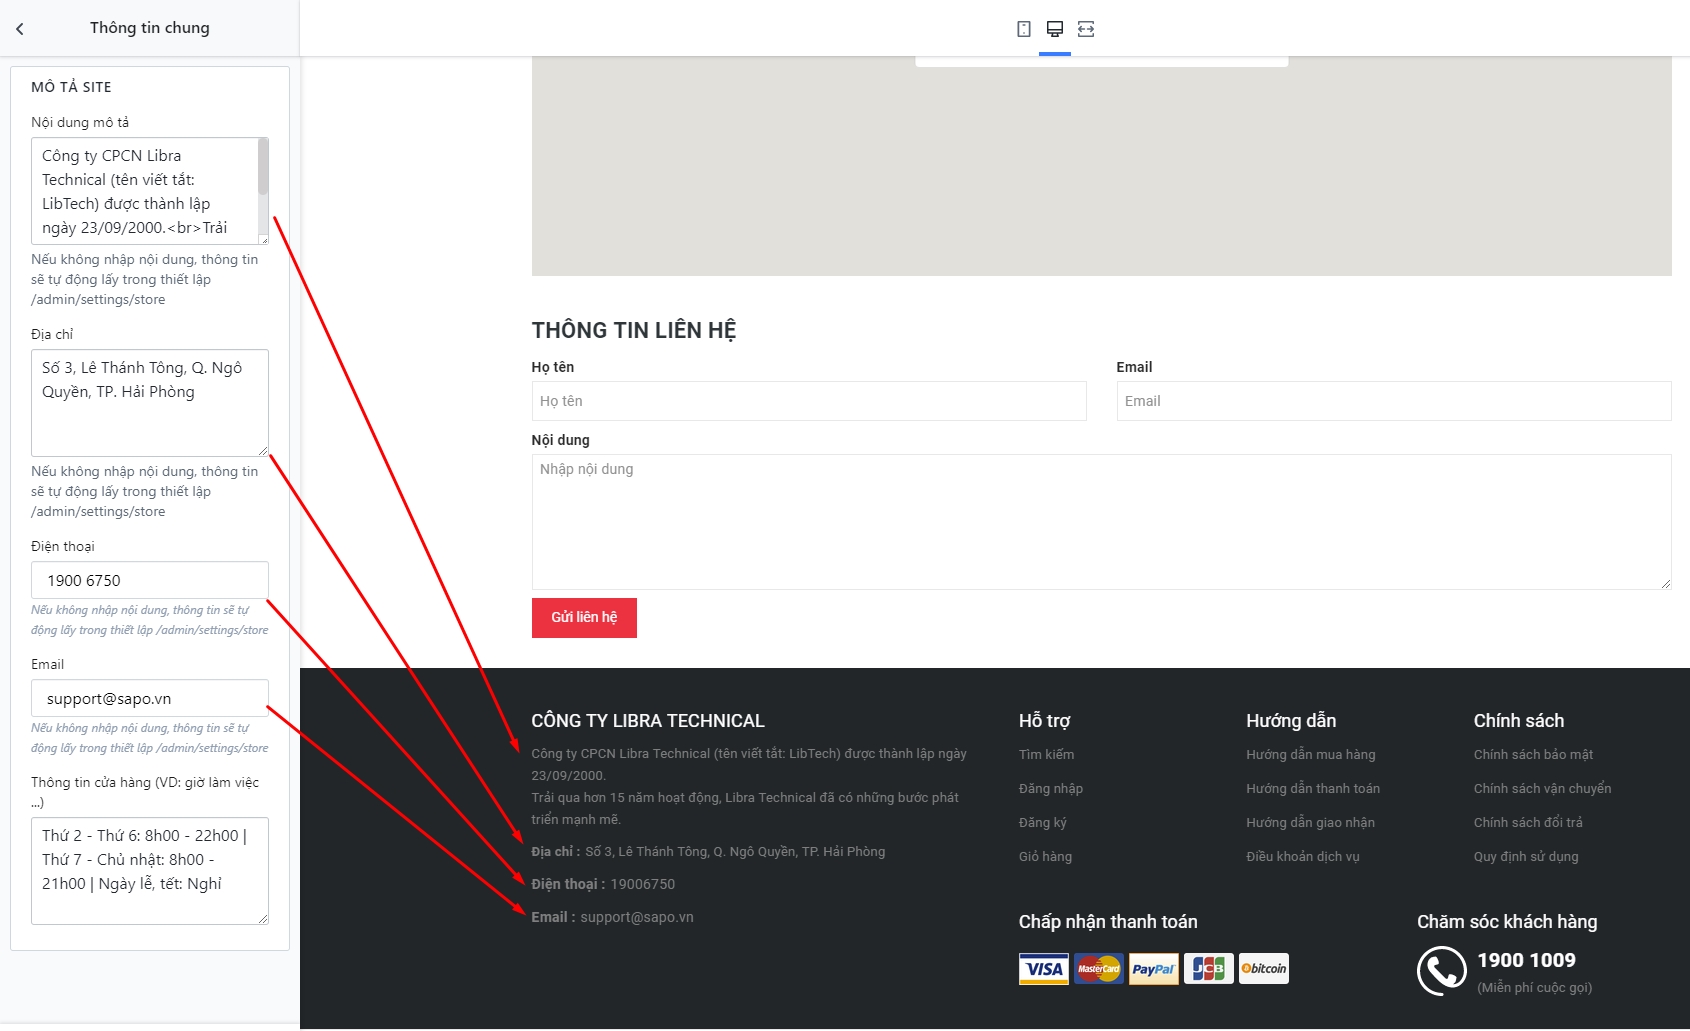This screenshot has width=1690, height=1031.
Task: Click the PayPal payment icon
Action: pyautogui.click(x=1154, y=969)
